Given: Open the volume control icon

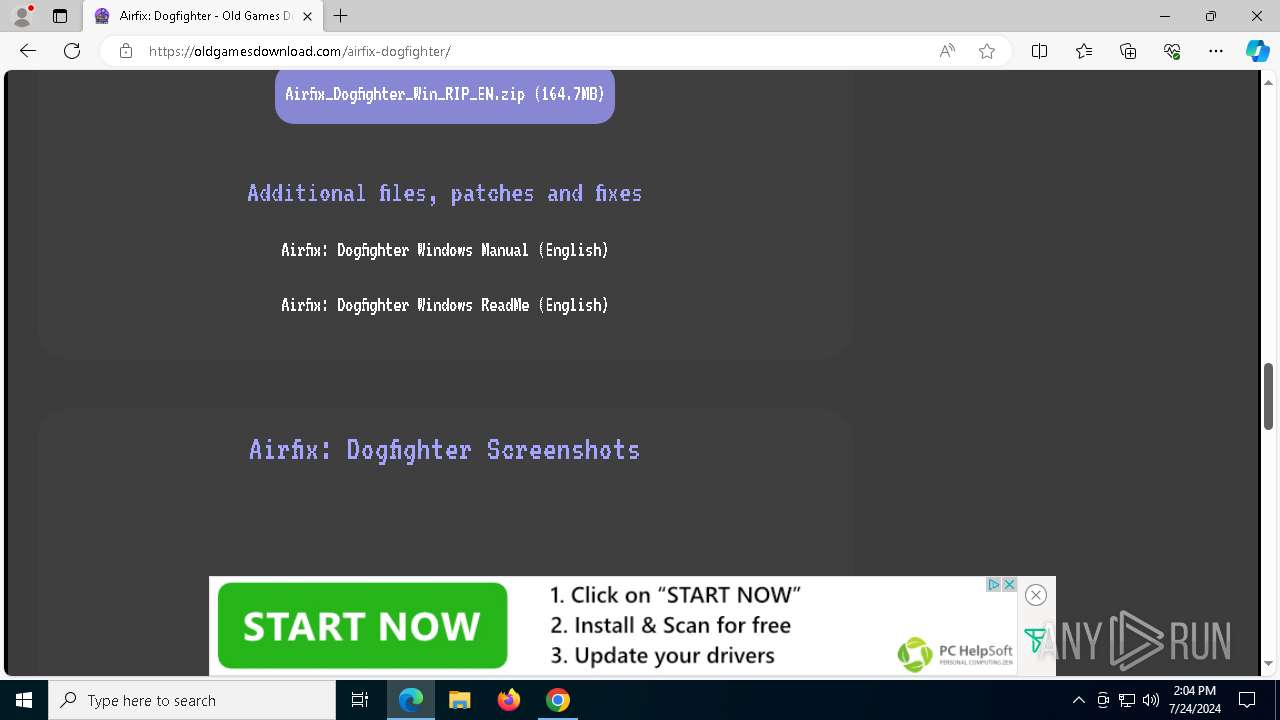Looking at the screenshot, I should pyautogui.click(x=1150, y=700).
